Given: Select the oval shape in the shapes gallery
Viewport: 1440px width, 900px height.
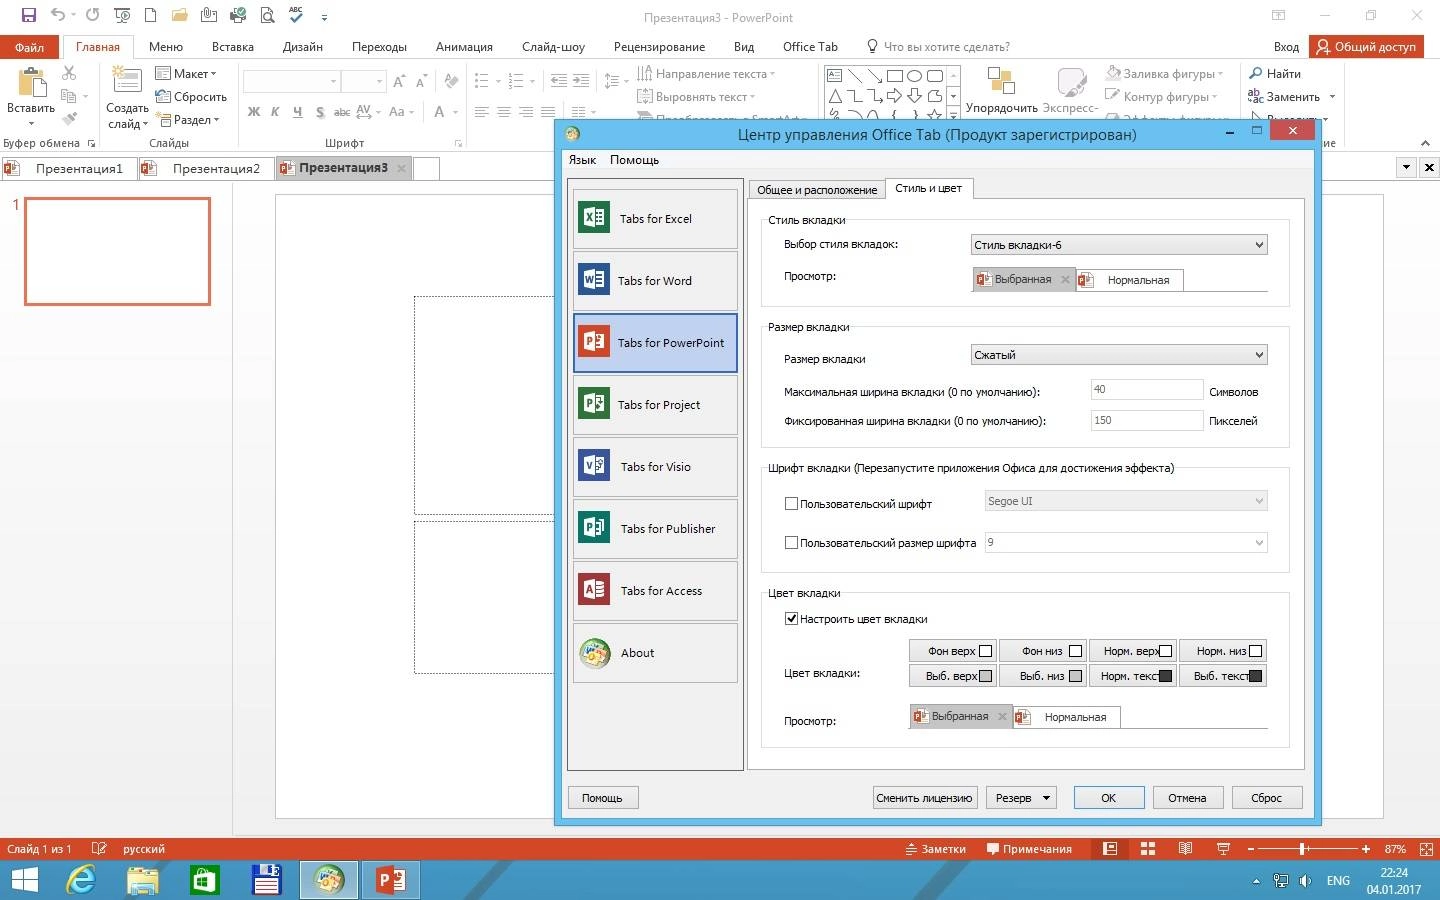Looking at the screenshot, I should (914, 75).
